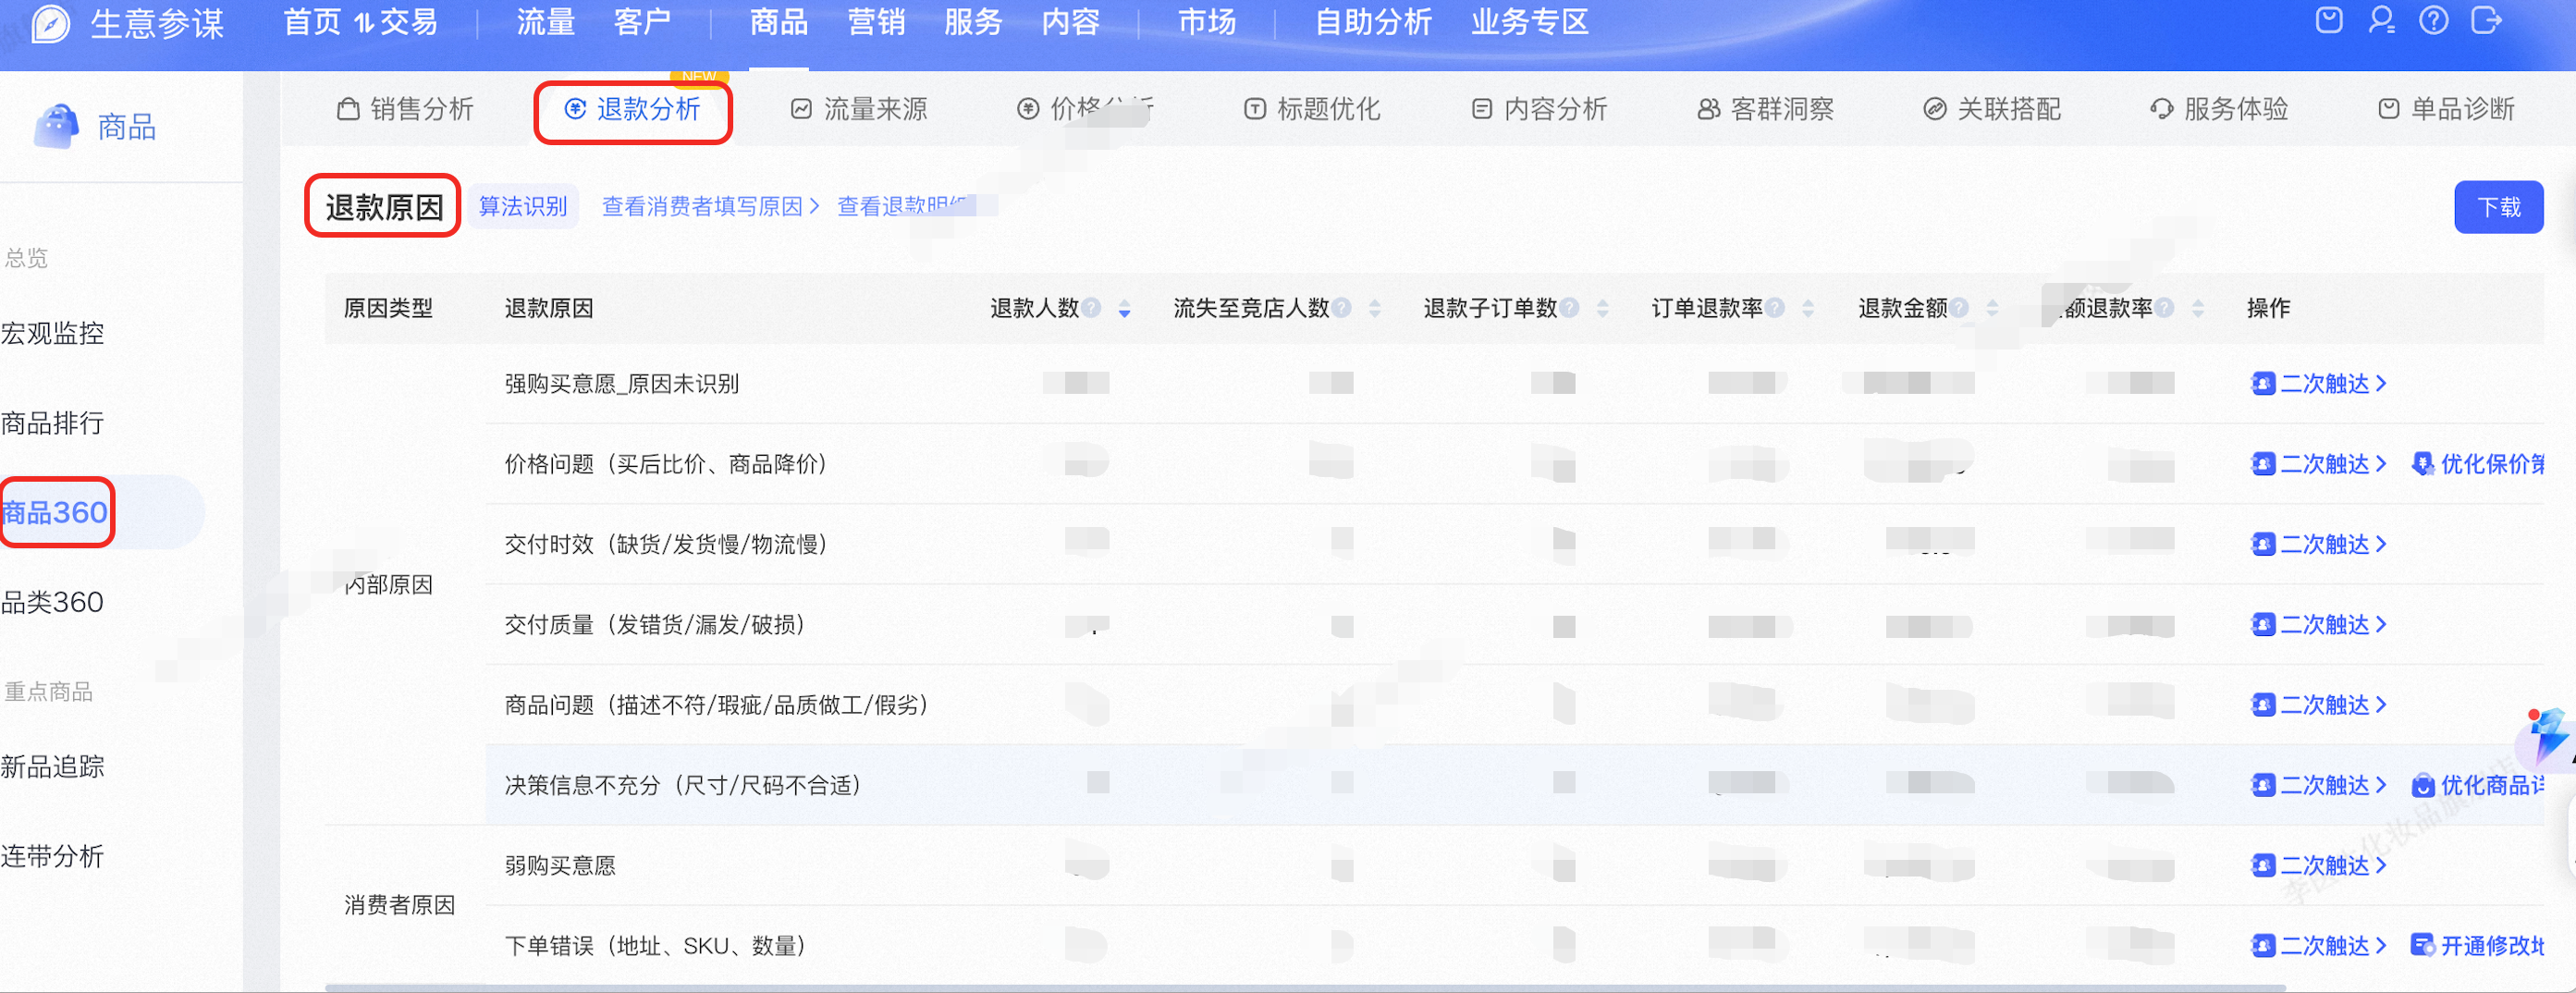Switch to 服务体验 tab

[2219, 109]
